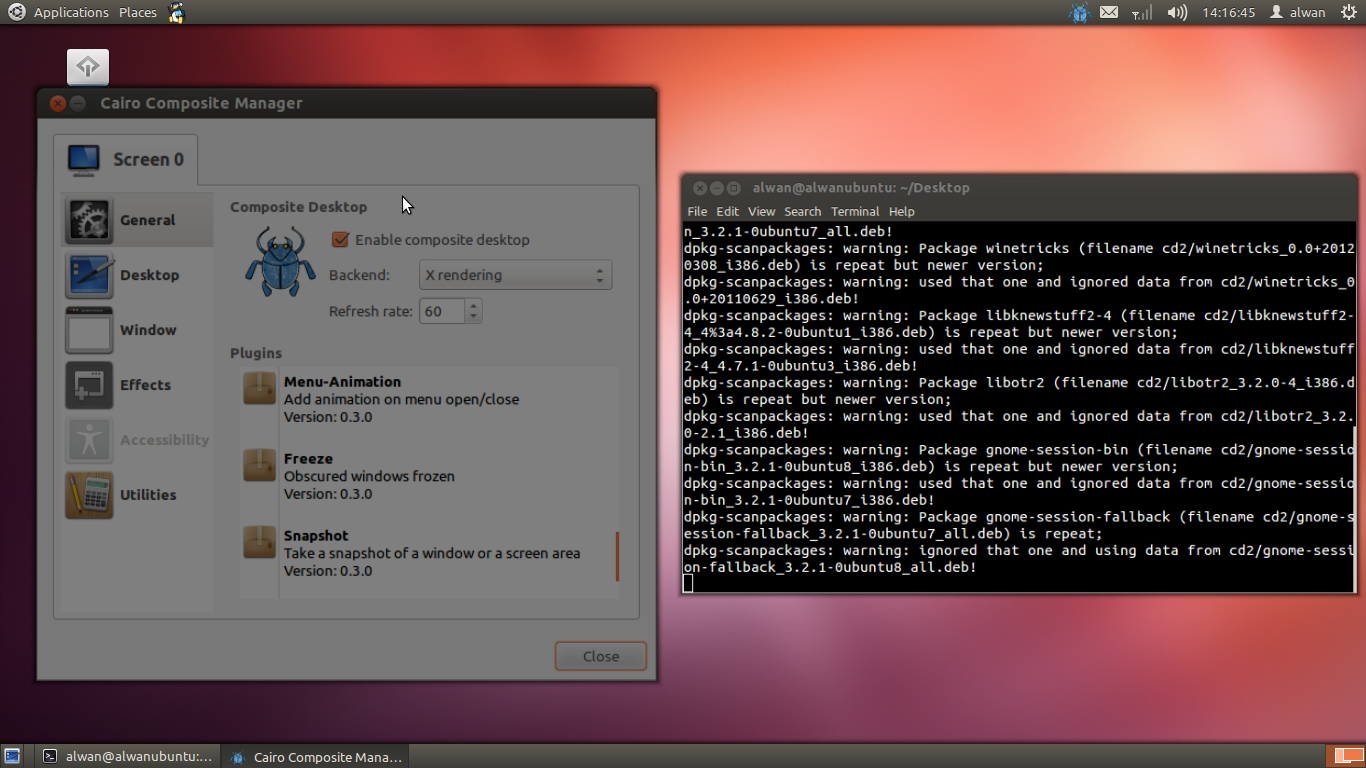Increase the Refresh rate with the stepper
Screen dimensions: 1366x768
pyautogui.click(x=471, y=305)
